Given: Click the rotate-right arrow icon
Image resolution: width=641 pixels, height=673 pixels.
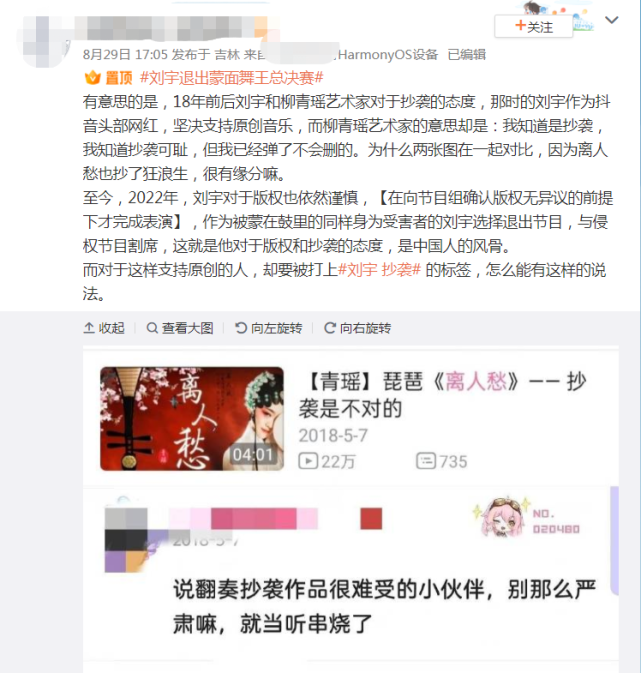Looking at the screenshot, I should click(x=330, y=328).
